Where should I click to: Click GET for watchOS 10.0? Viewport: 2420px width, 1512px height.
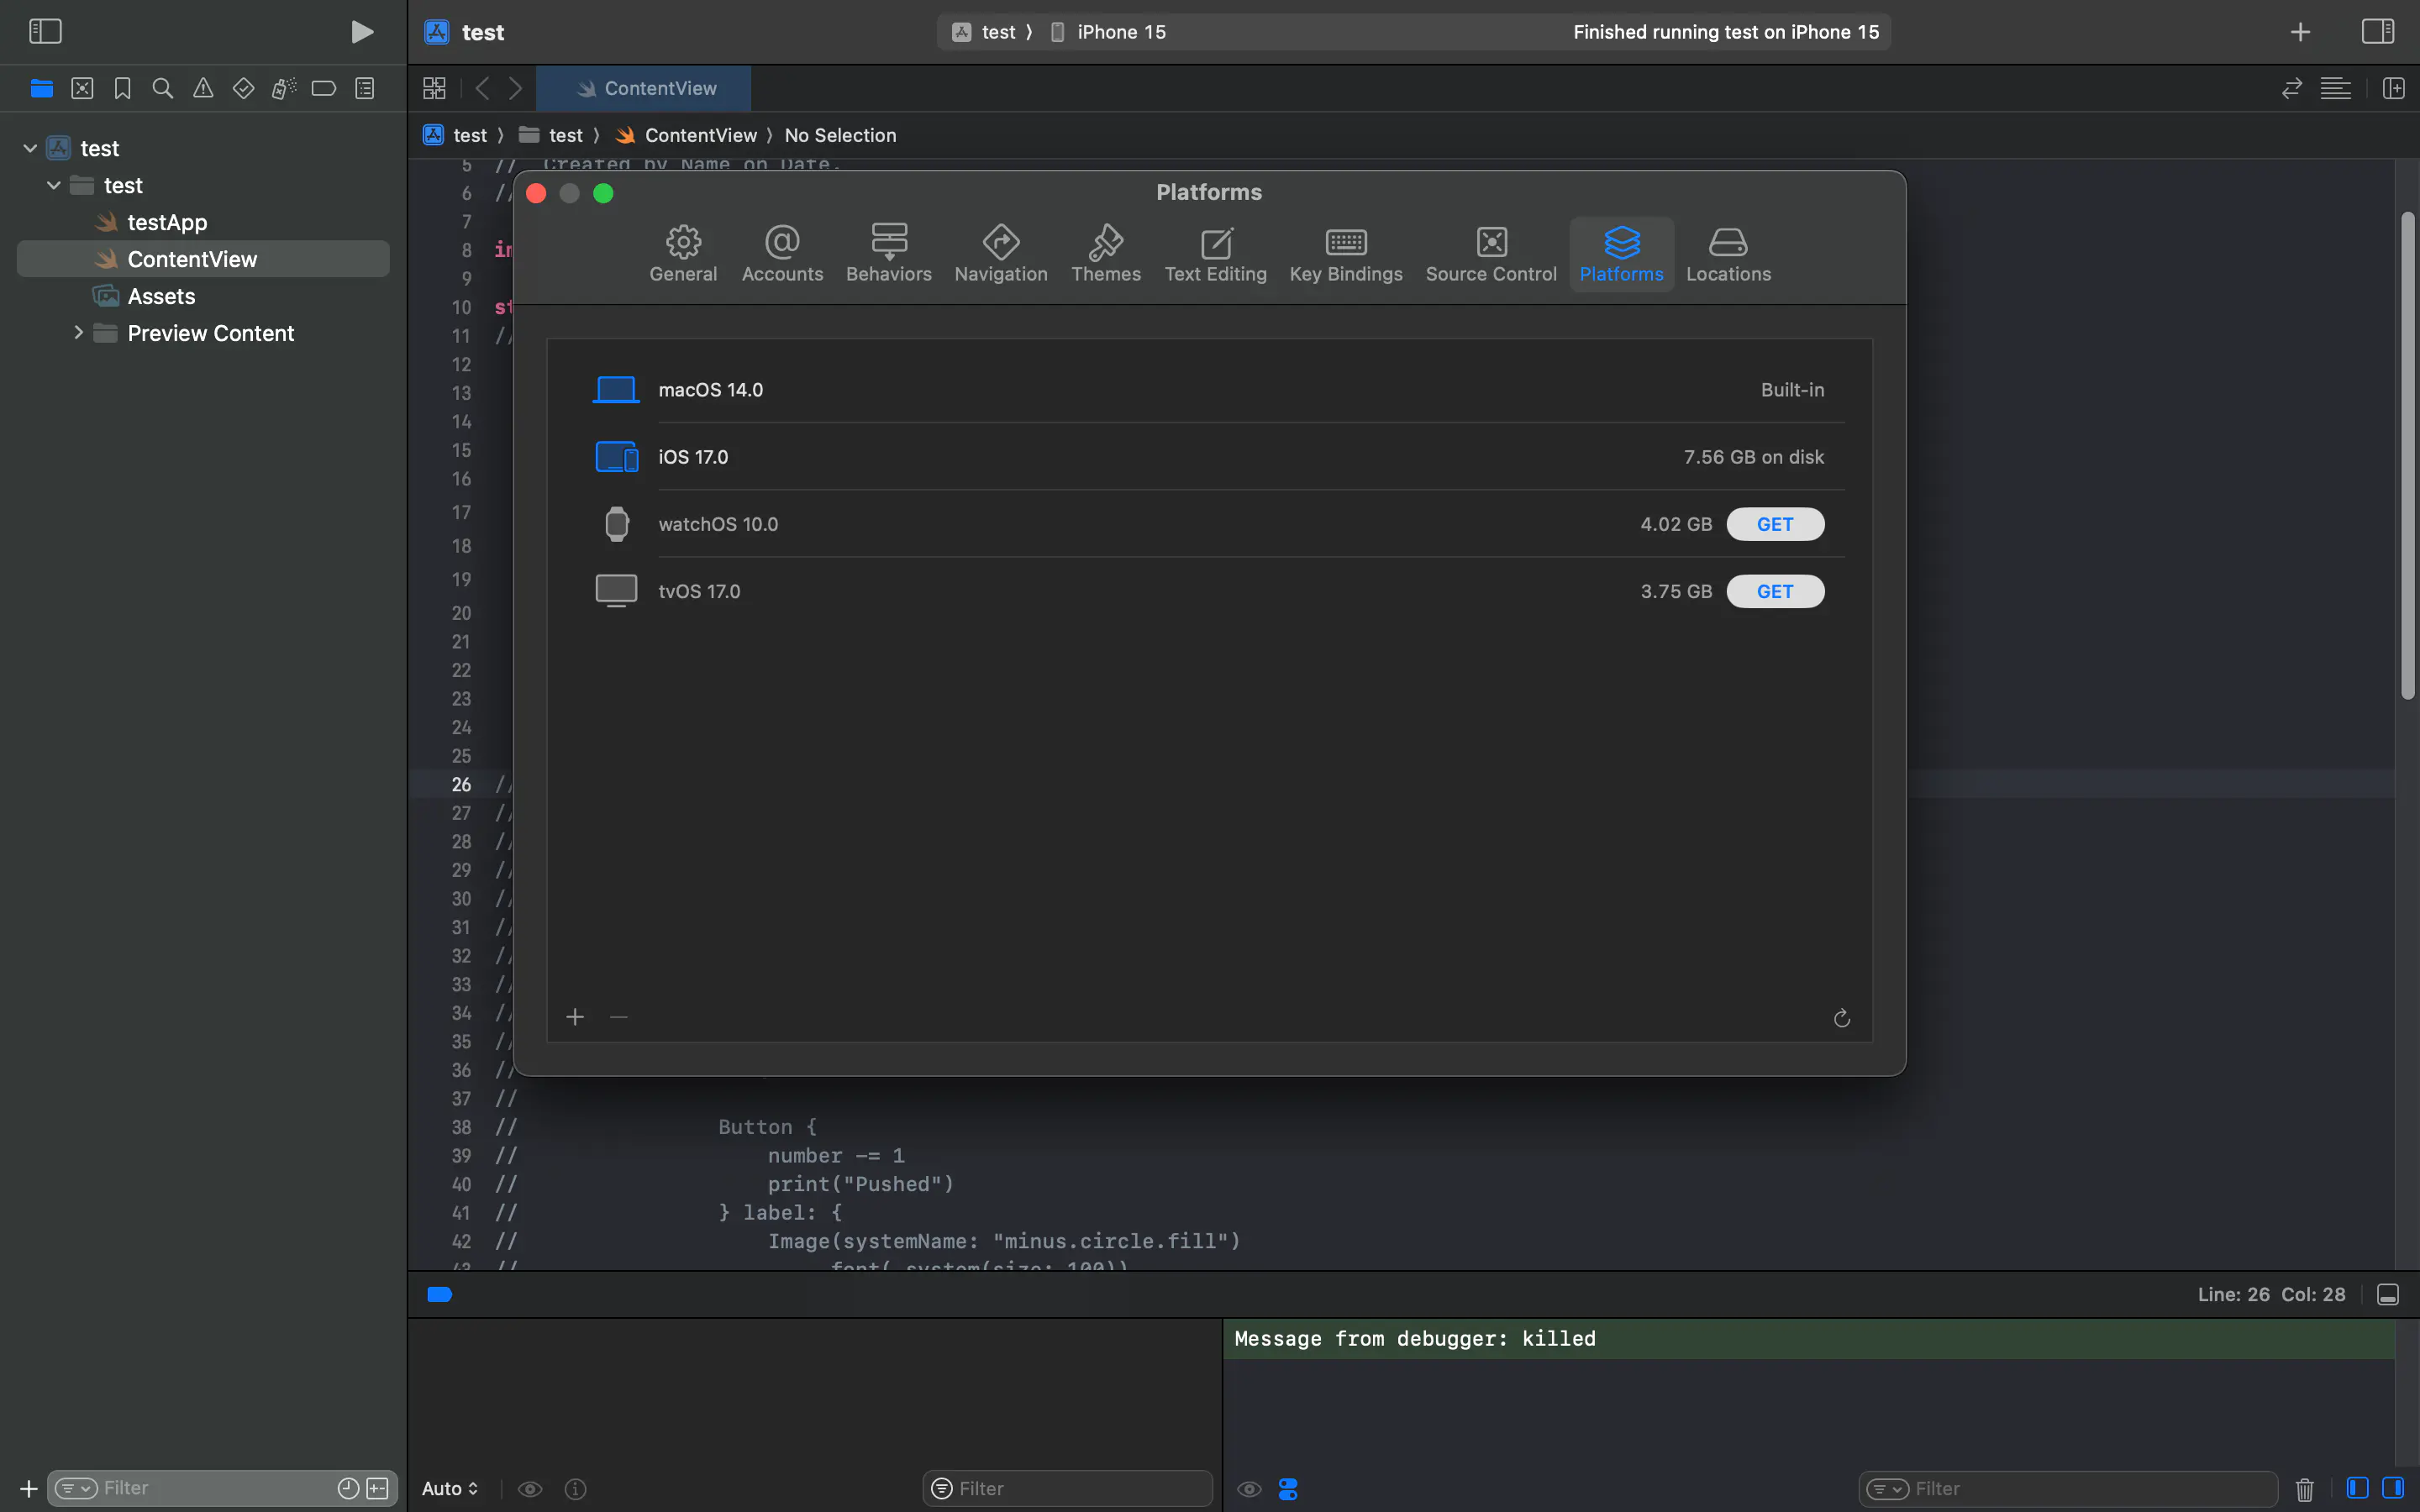1775,524
